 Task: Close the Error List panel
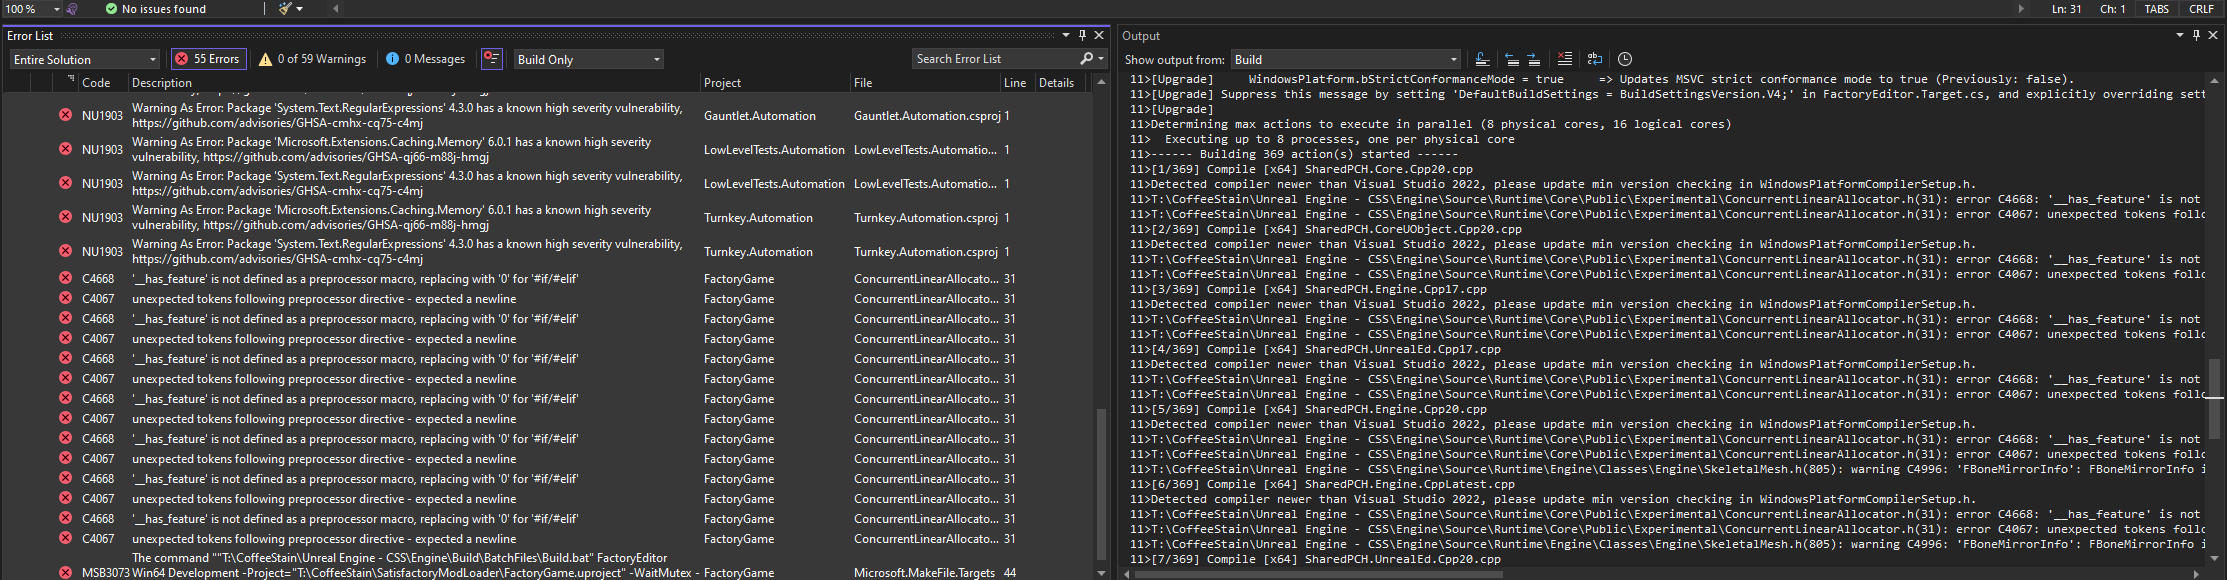pyautogui.click(x=1099, y=35)
